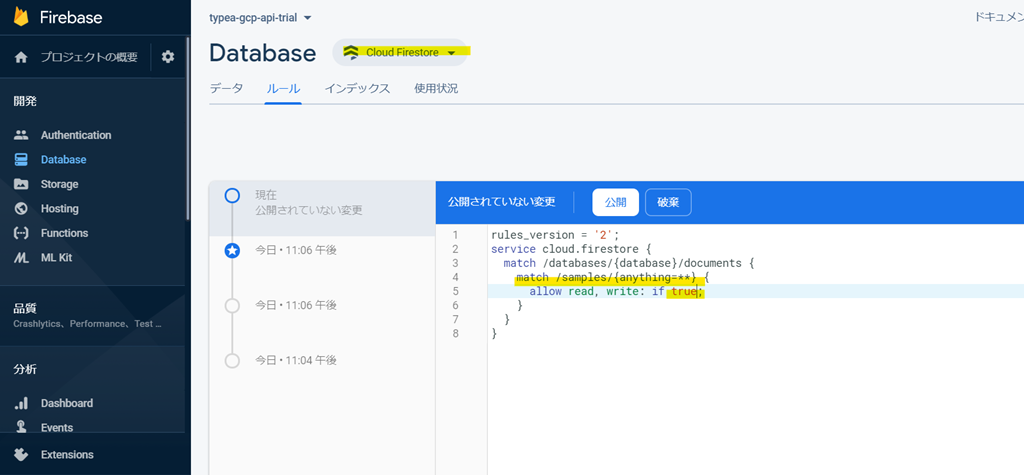Click the Functions brackets icon
The width and height of the screenshot is (1024, 475).
21,233
